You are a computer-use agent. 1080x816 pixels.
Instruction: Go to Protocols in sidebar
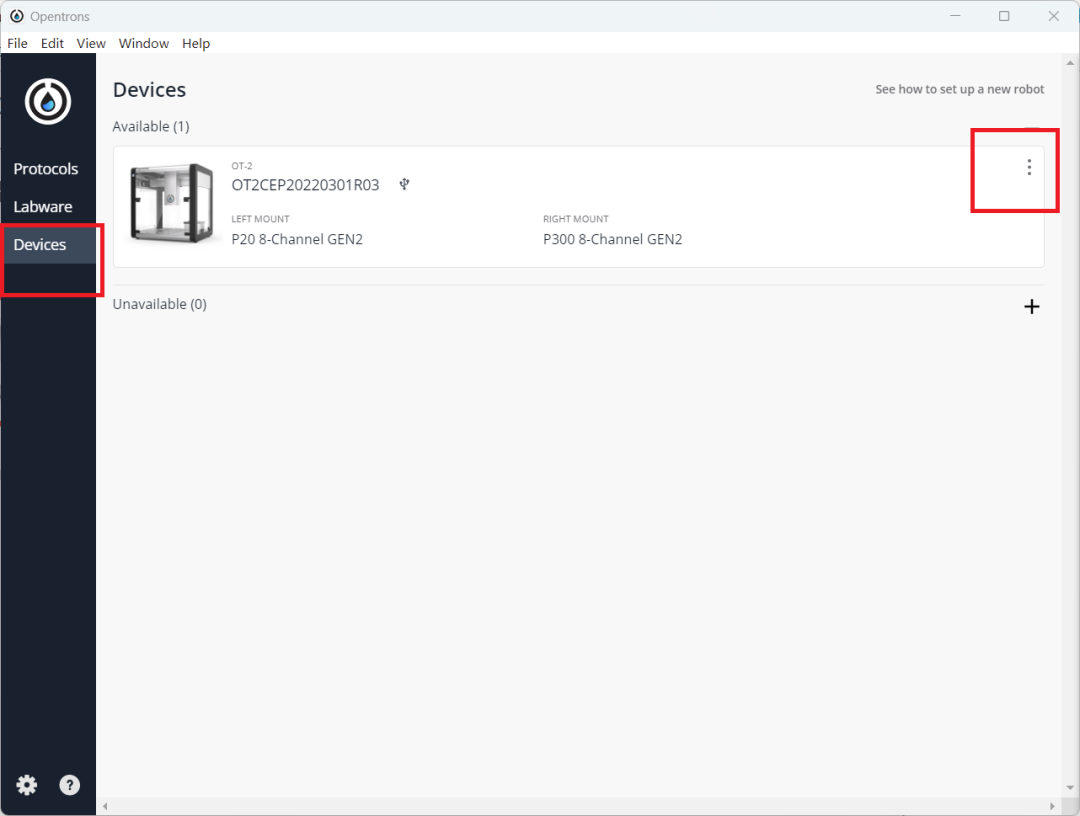(45, 169)
